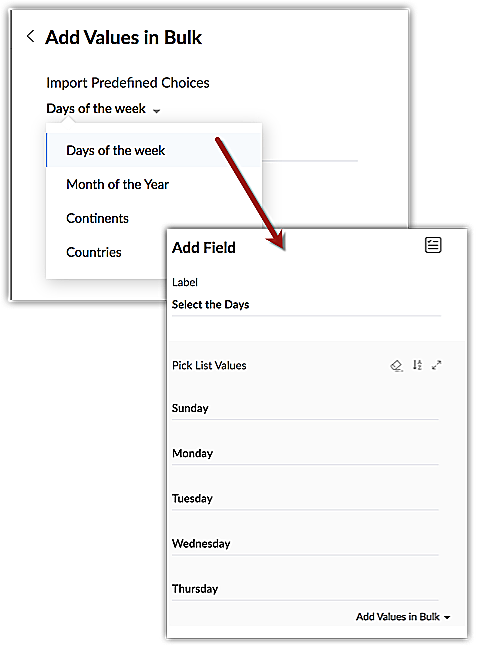Screen dimensions: 484x650
Task: Go back using the Add Values in Bulk arrow
Action: [30, 36]
